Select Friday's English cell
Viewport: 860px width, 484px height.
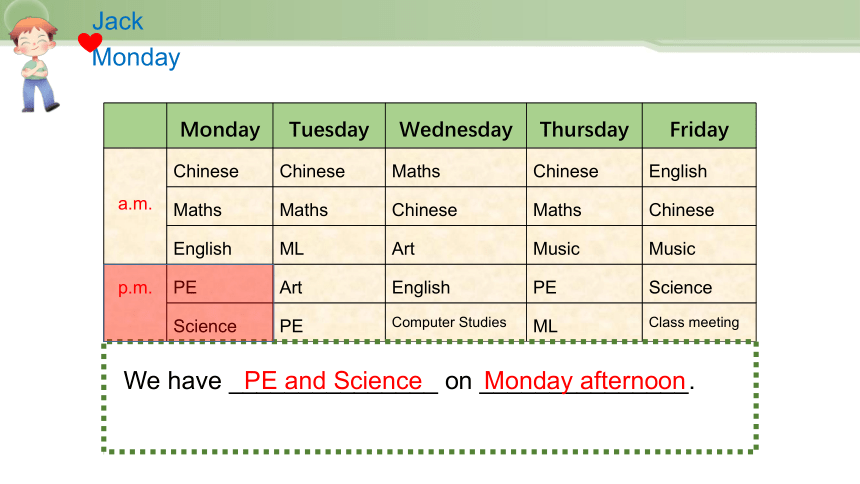click(699, 167)
